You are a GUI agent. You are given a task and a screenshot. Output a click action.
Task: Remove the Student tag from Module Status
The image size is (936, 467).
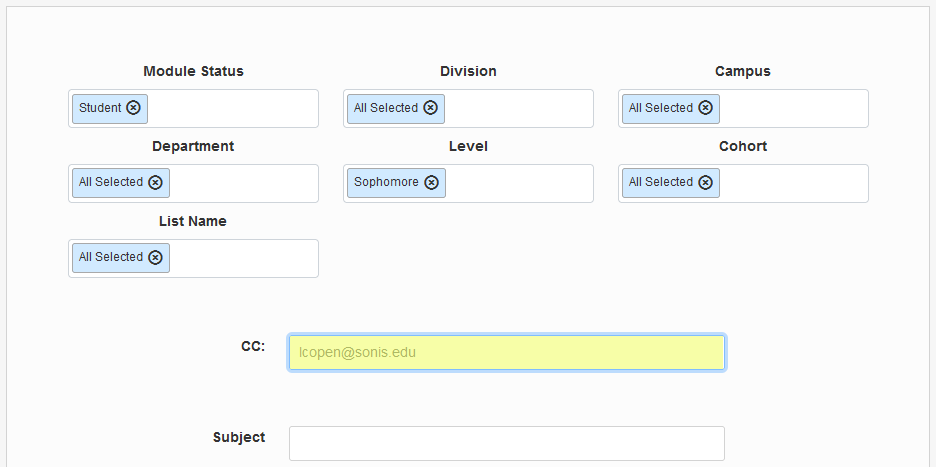[133, 108]
